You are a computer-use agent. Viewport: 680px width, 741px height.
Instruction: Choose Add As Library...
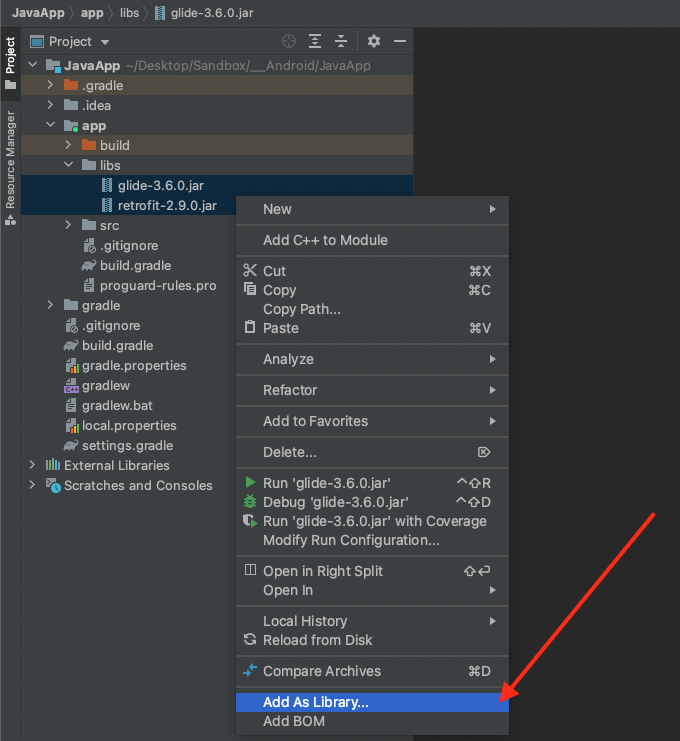372,702
